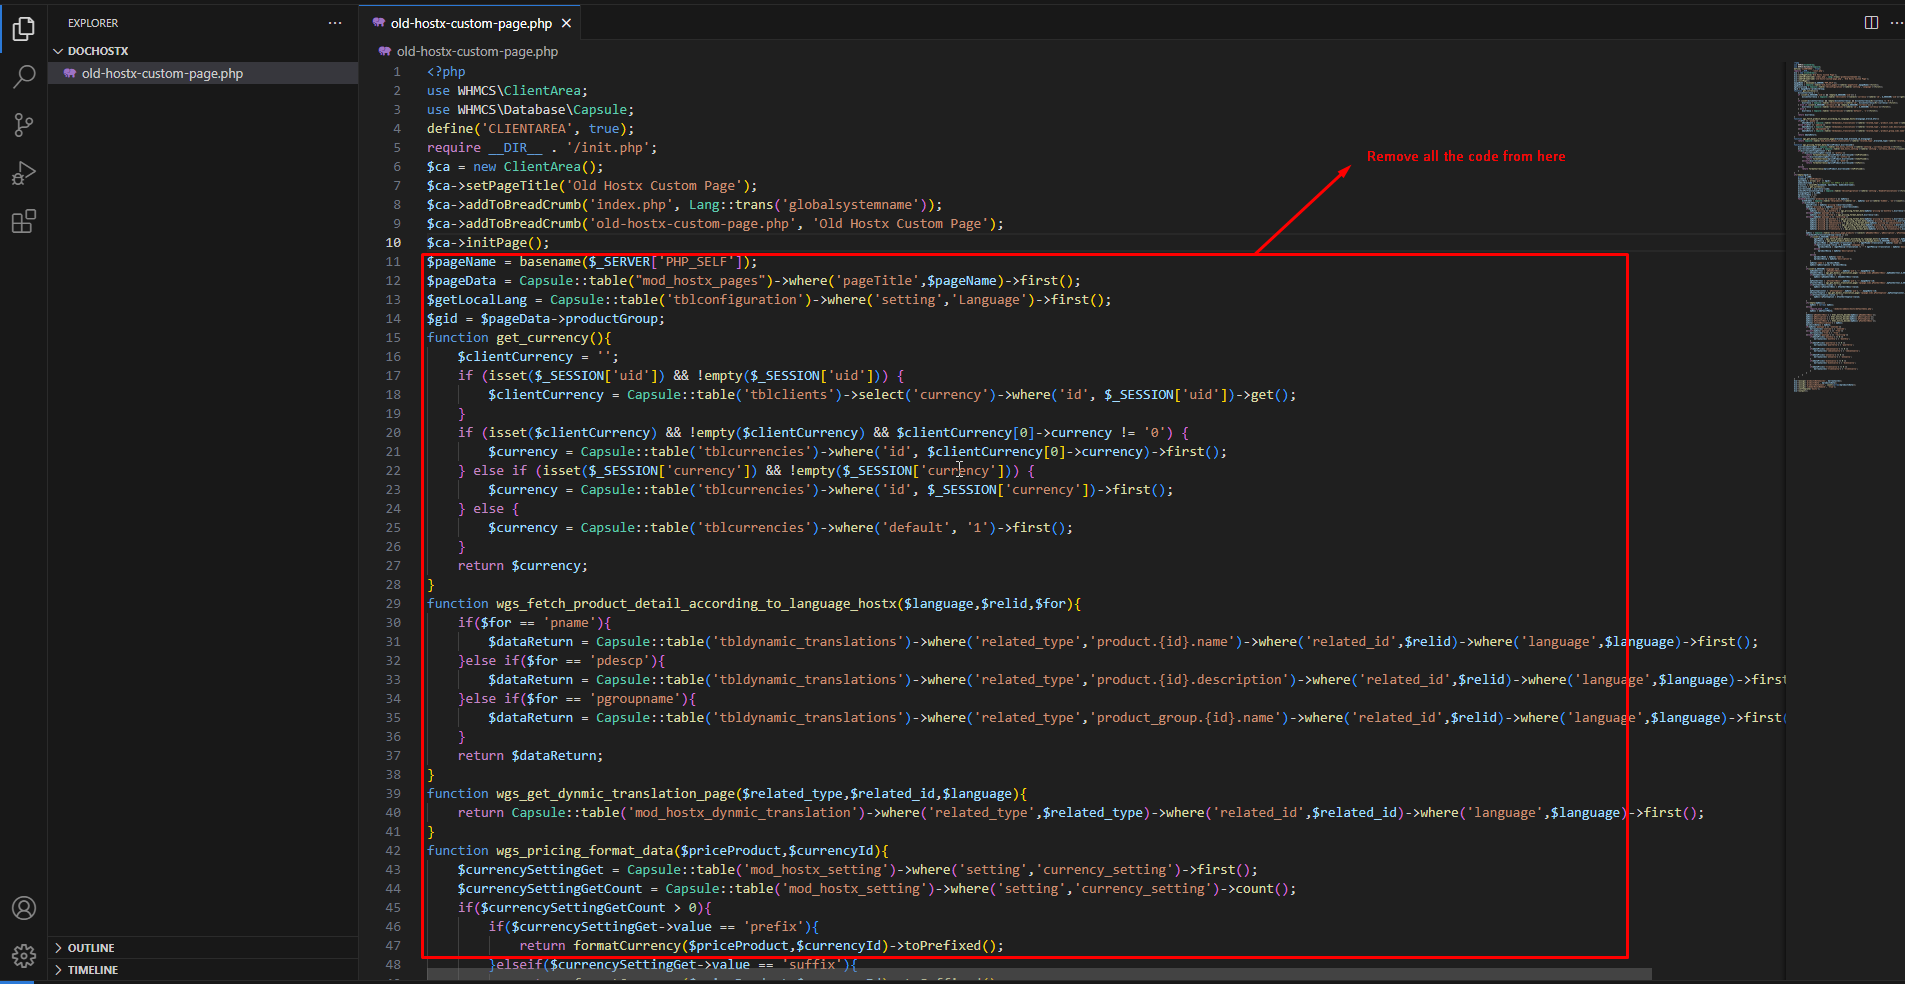Click the split editor right icon
The image size is (1905, 984).
pyautogui.click(x=1871, y=23)
